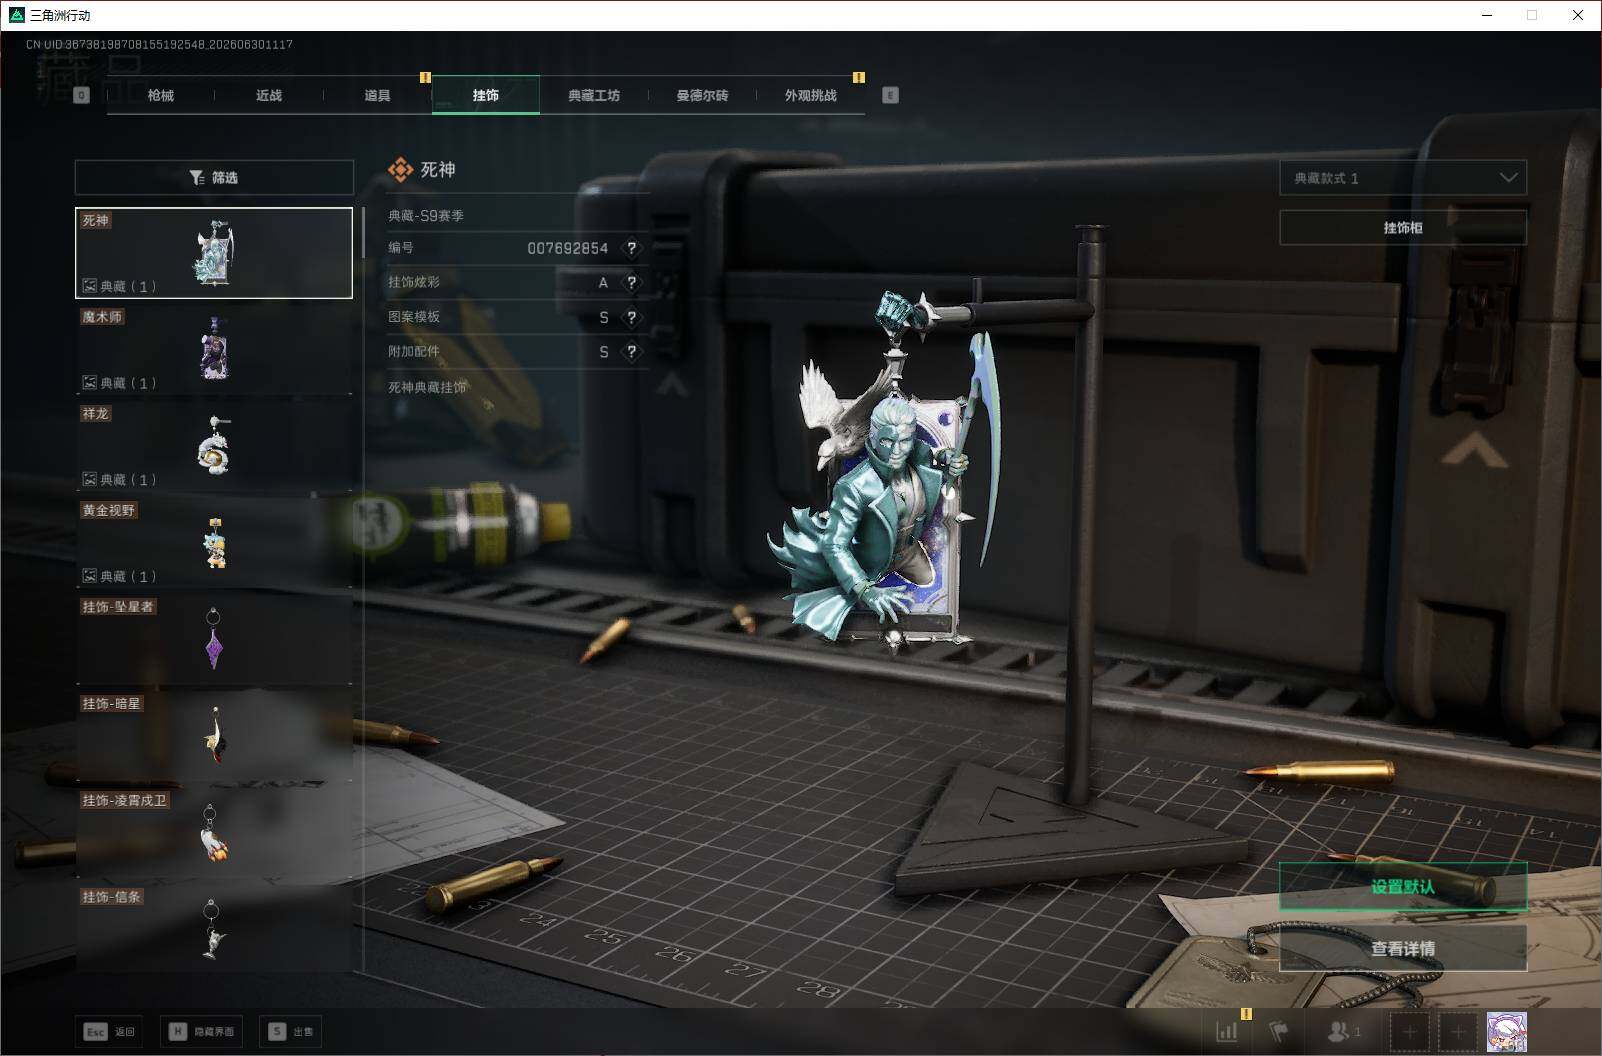Click the Esc 返回 back button
Viewport: 1602px width, 1056px height.
(x=110, y=1031)
